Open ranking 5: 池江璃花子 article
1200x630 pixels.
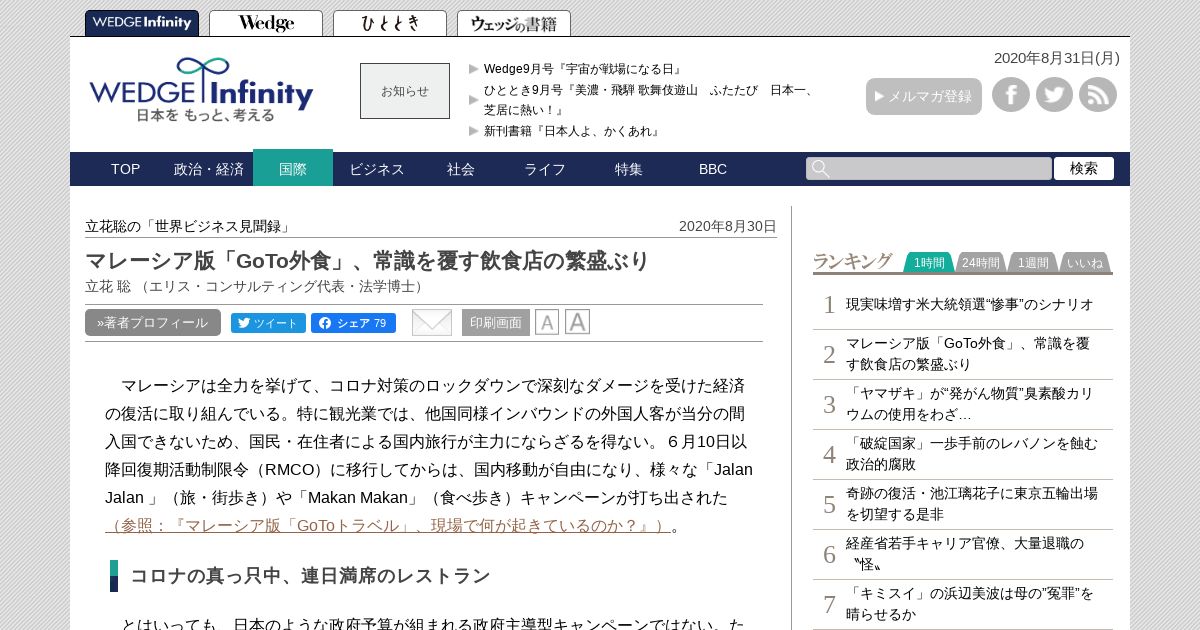click(972, 504)
